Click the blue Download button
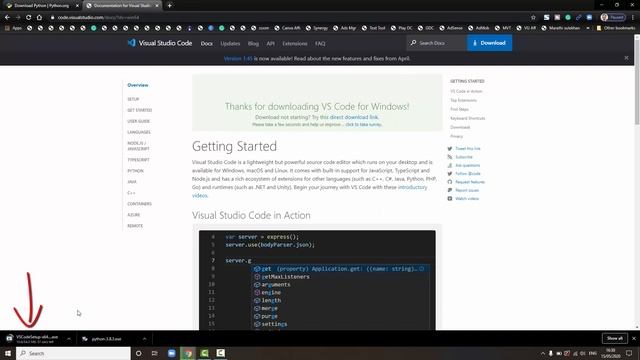This screenshot has height=360, width=640. [489, 43]
